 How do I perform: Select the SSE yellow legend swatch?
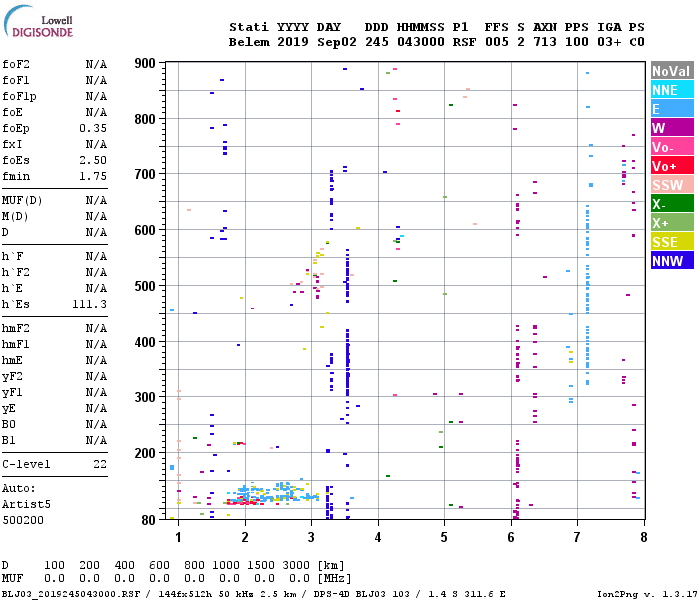(672, 242)
